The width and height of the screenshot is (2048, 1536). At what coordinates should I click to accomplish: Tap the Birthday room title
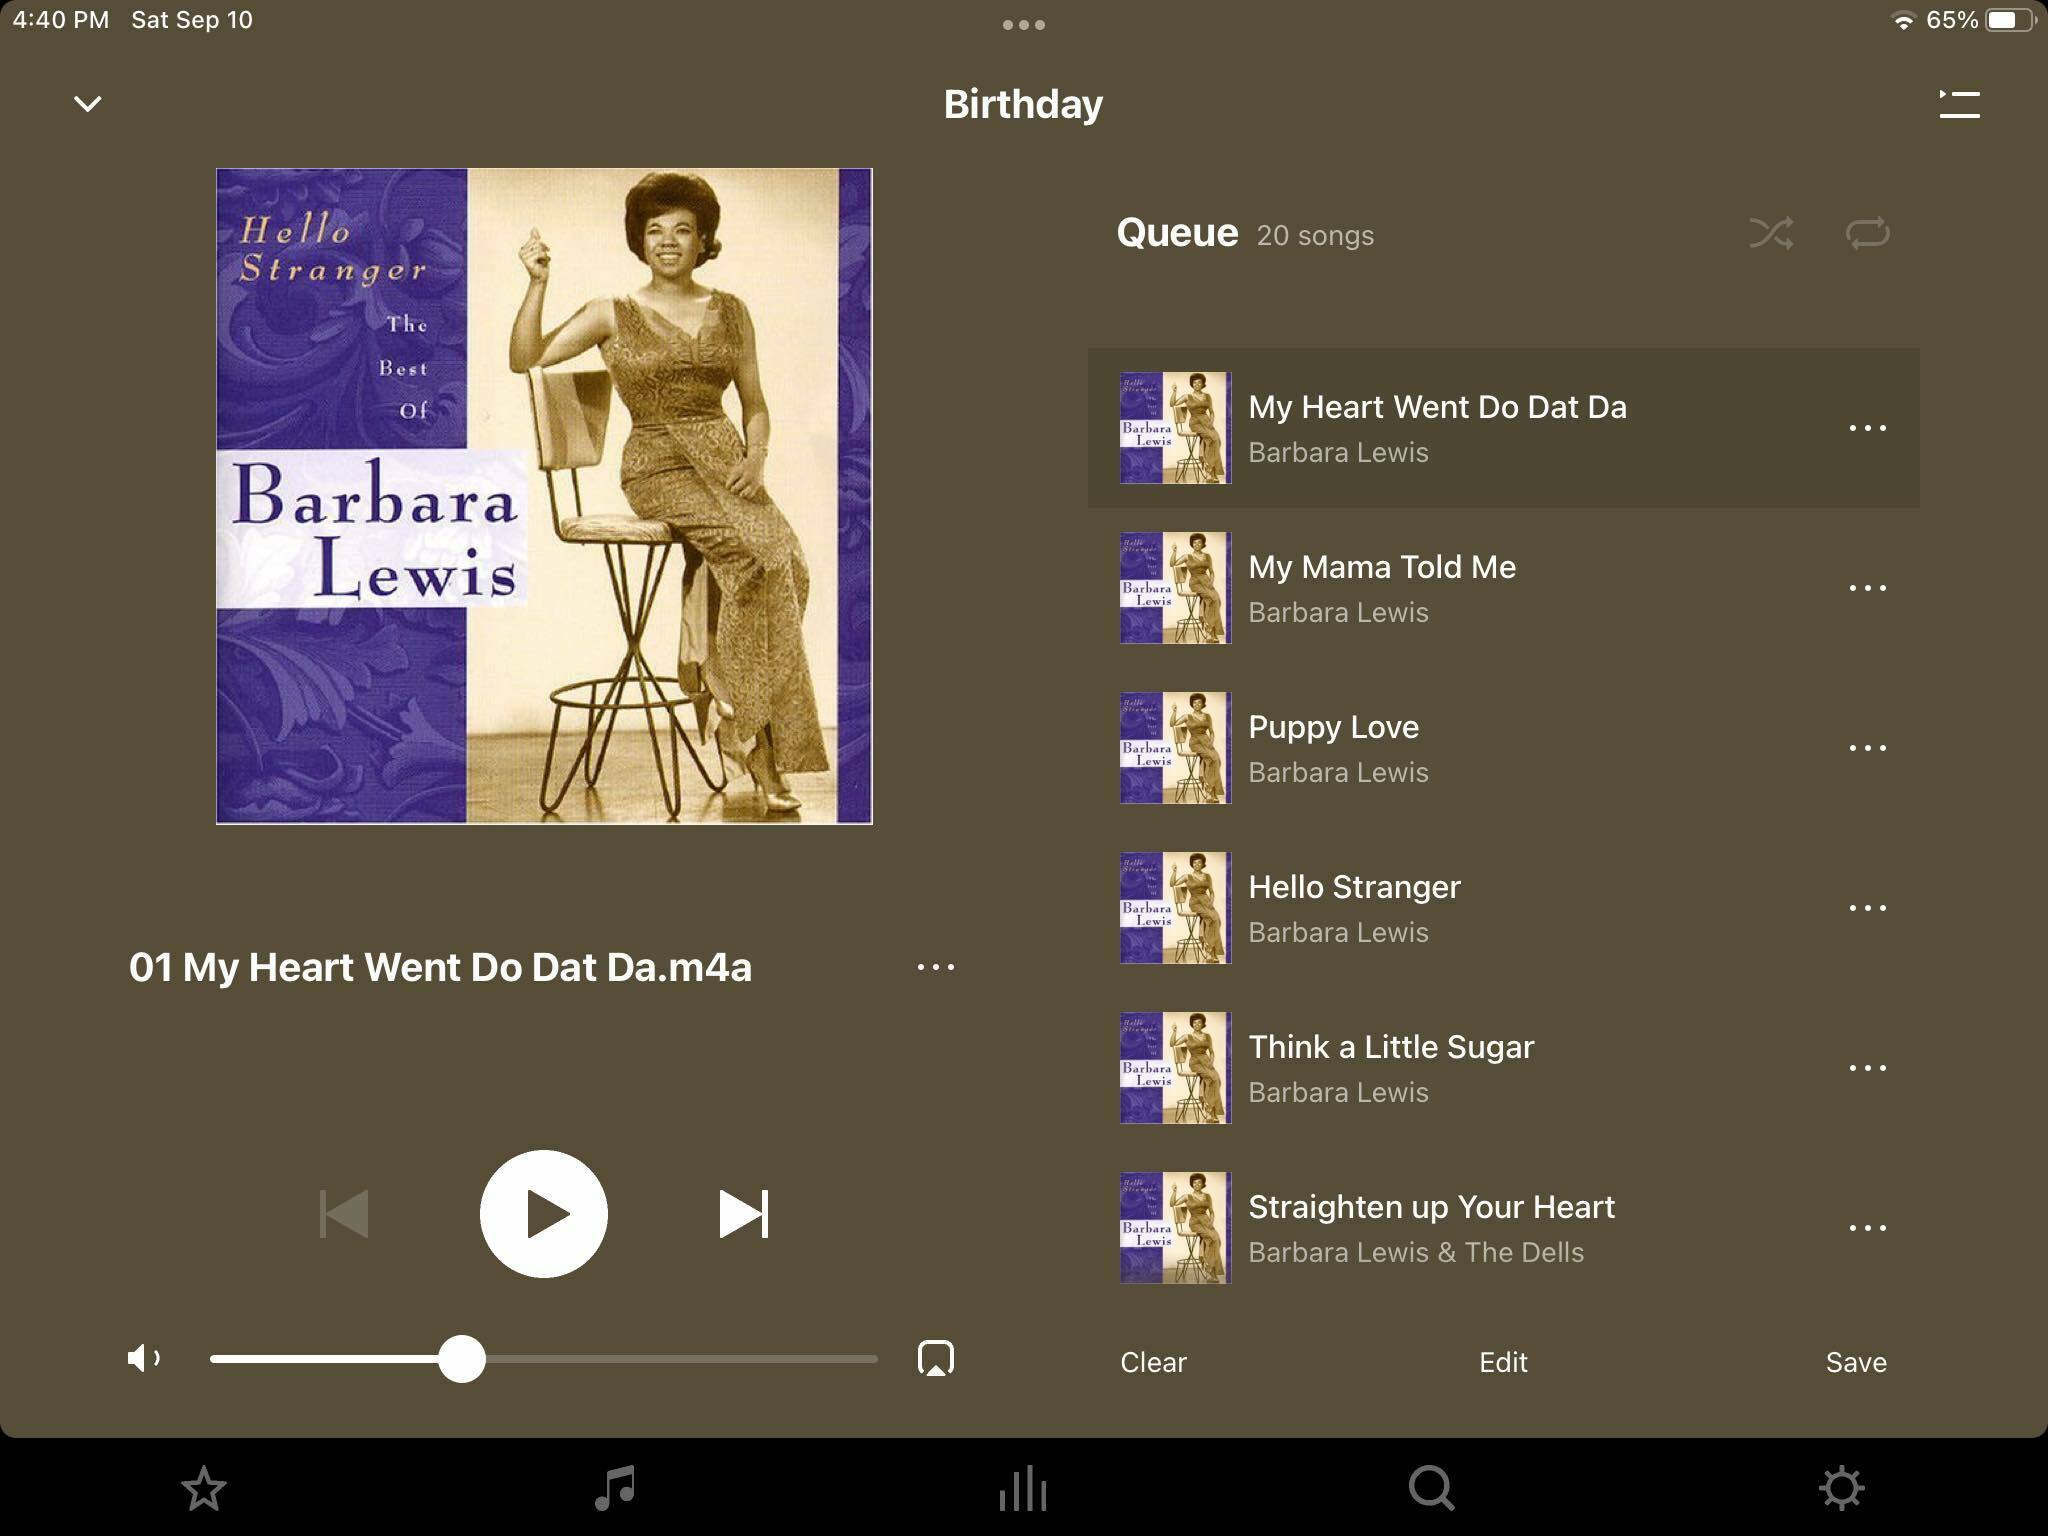pos(1023,104)
